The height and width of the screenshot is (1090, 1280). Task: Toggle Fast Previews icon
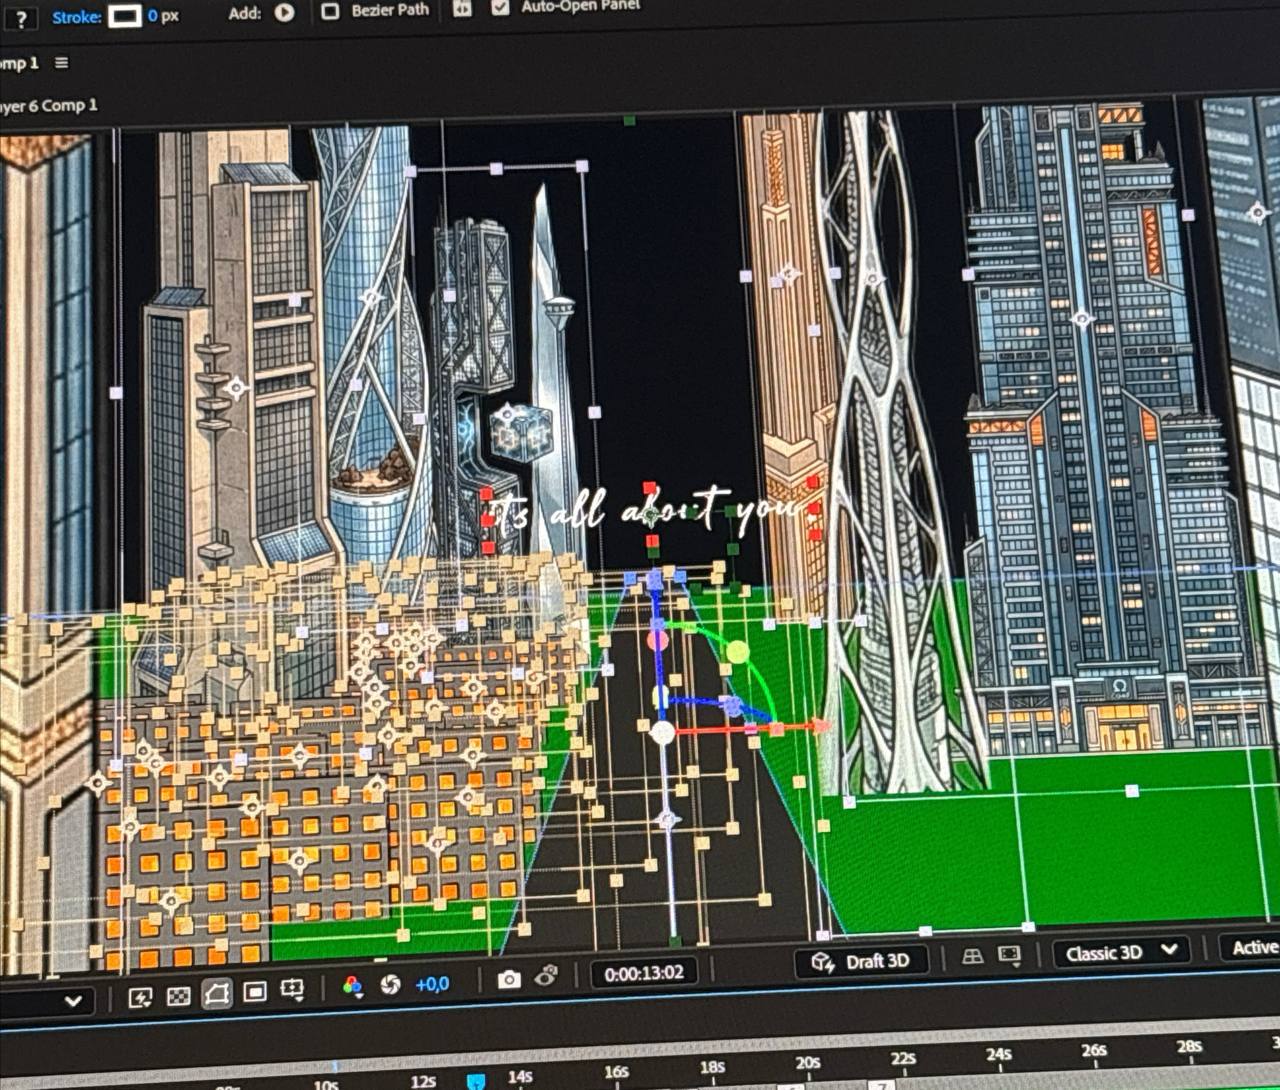tap(140, 997)
